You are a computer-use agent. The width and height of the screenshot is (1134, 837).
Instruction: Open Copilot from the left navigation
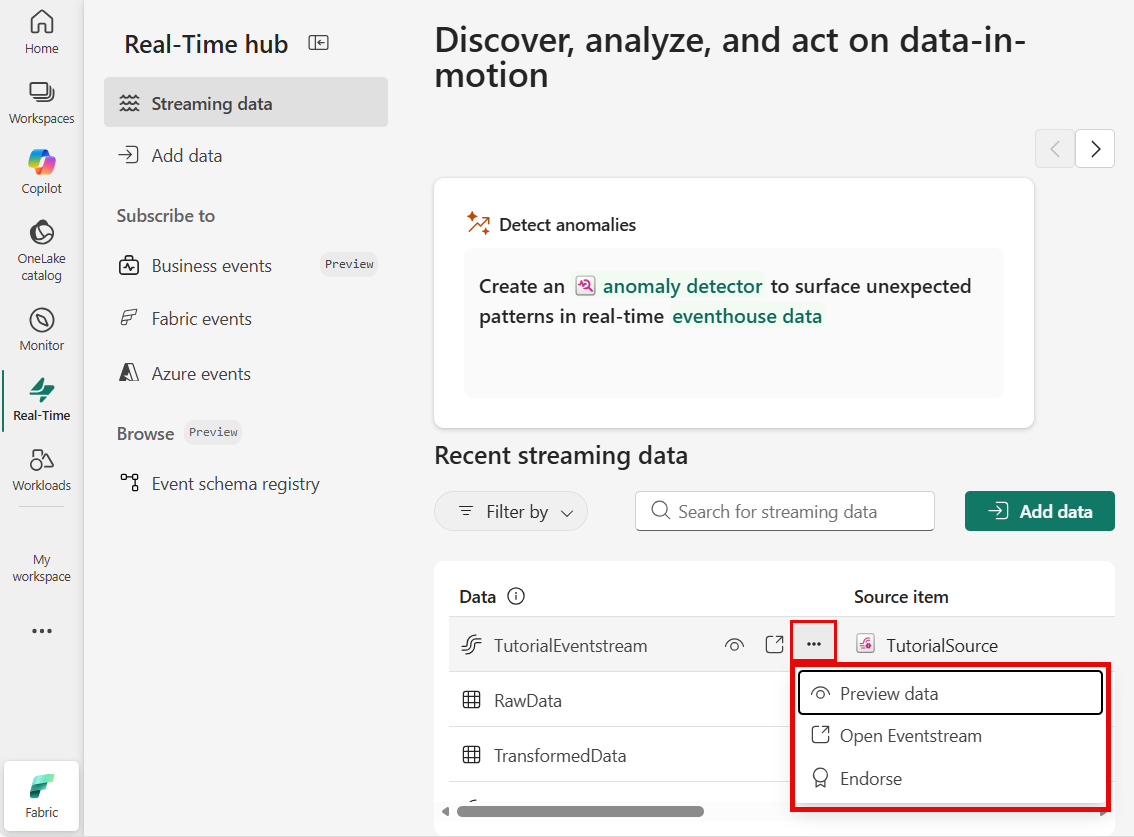[x=41, y=171]
